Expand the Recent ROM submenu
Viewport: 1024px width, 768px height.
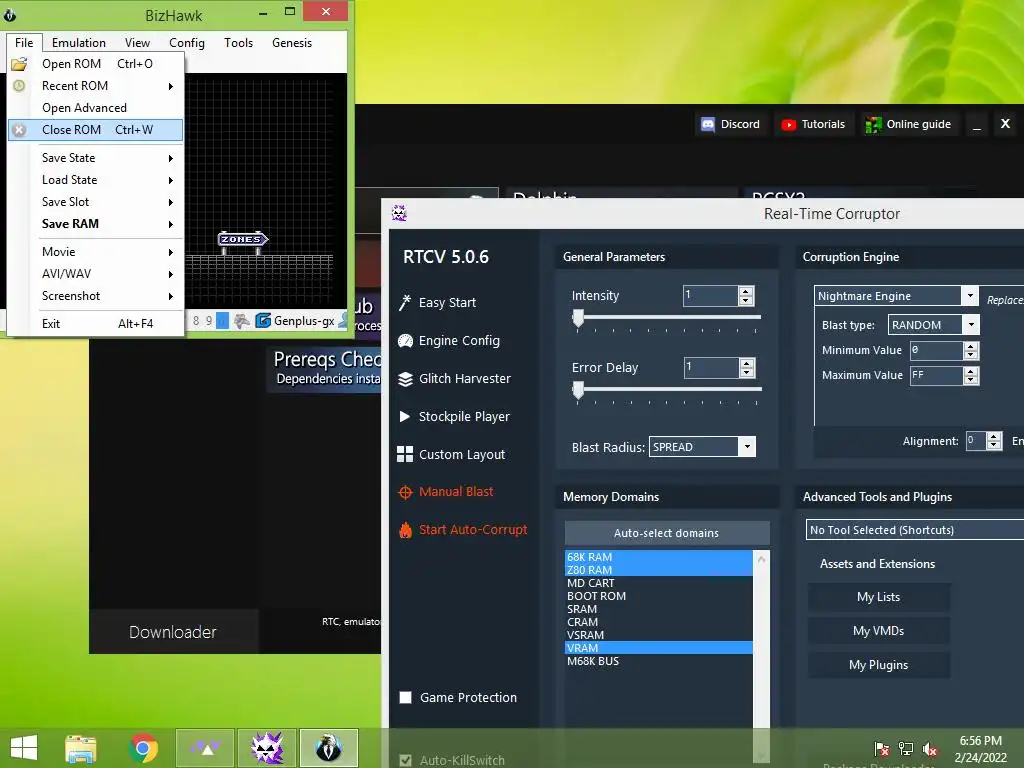[x=171, y=86]
